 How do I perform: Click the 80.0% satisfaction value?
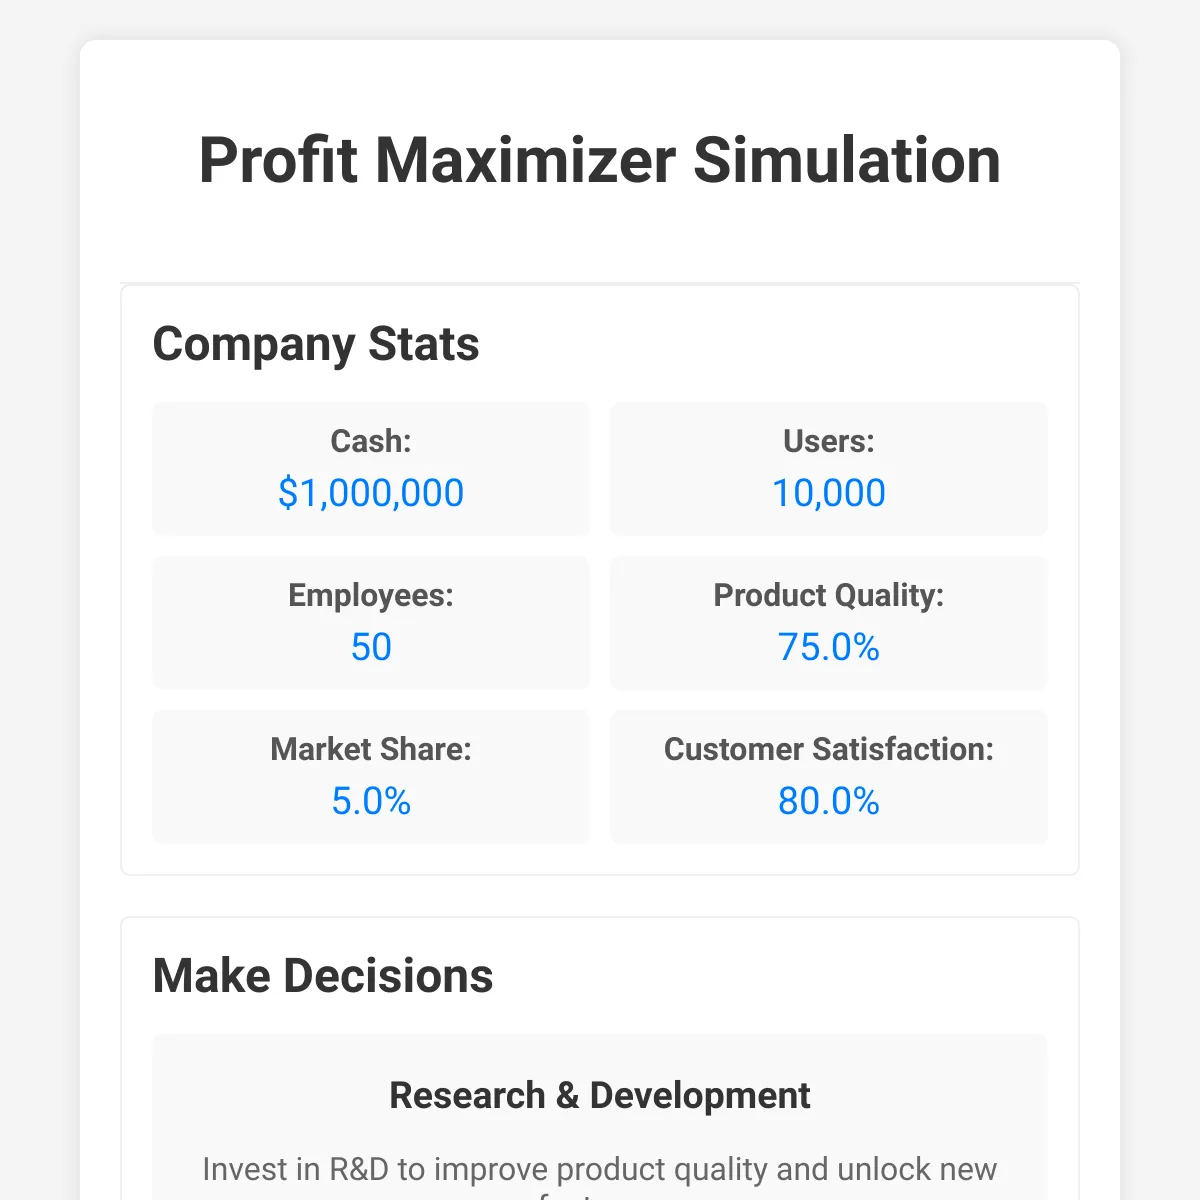tap(828, 801)
